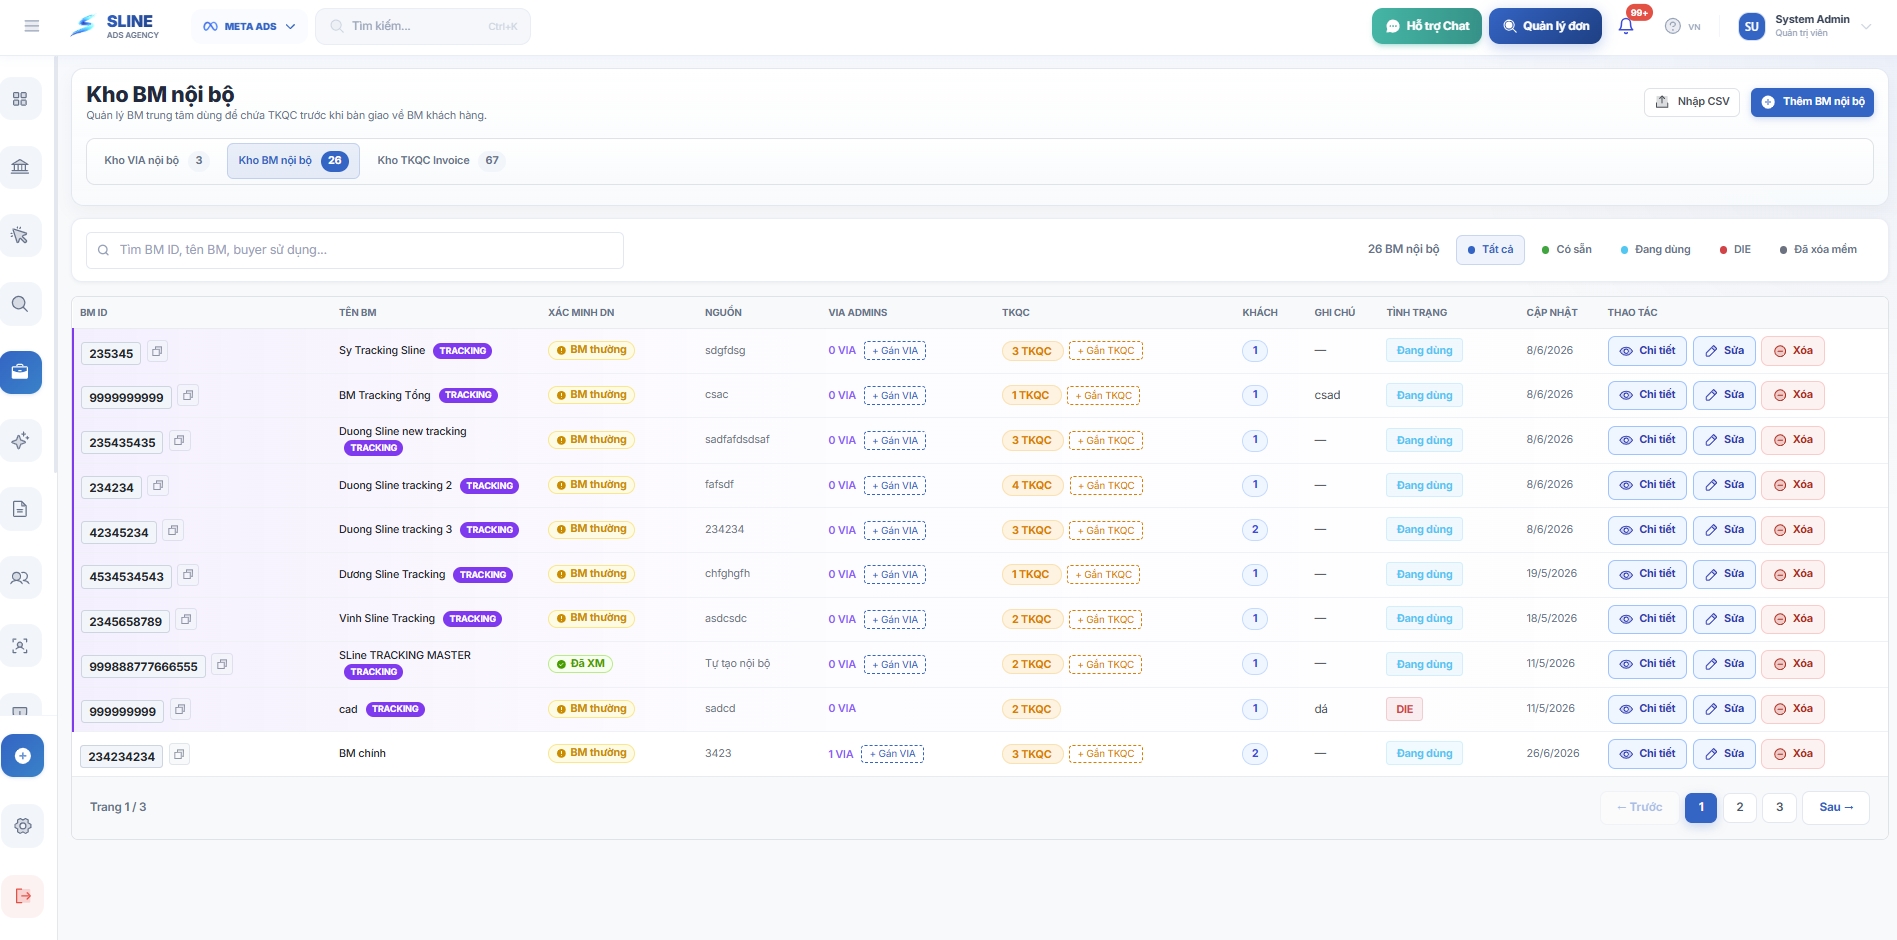The height and width of the screenshot is (940, 1897).
Task: Click Thêm BM nội bộ button
Action: click(1812, 102)
